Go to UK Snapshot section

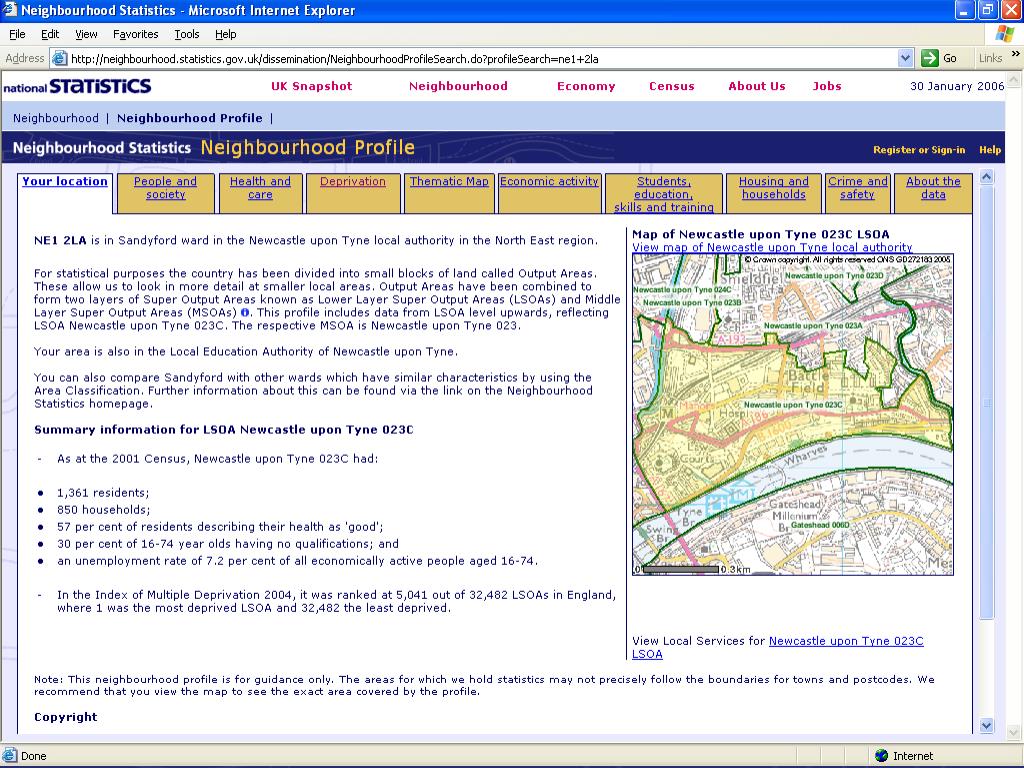coord(312,86)
